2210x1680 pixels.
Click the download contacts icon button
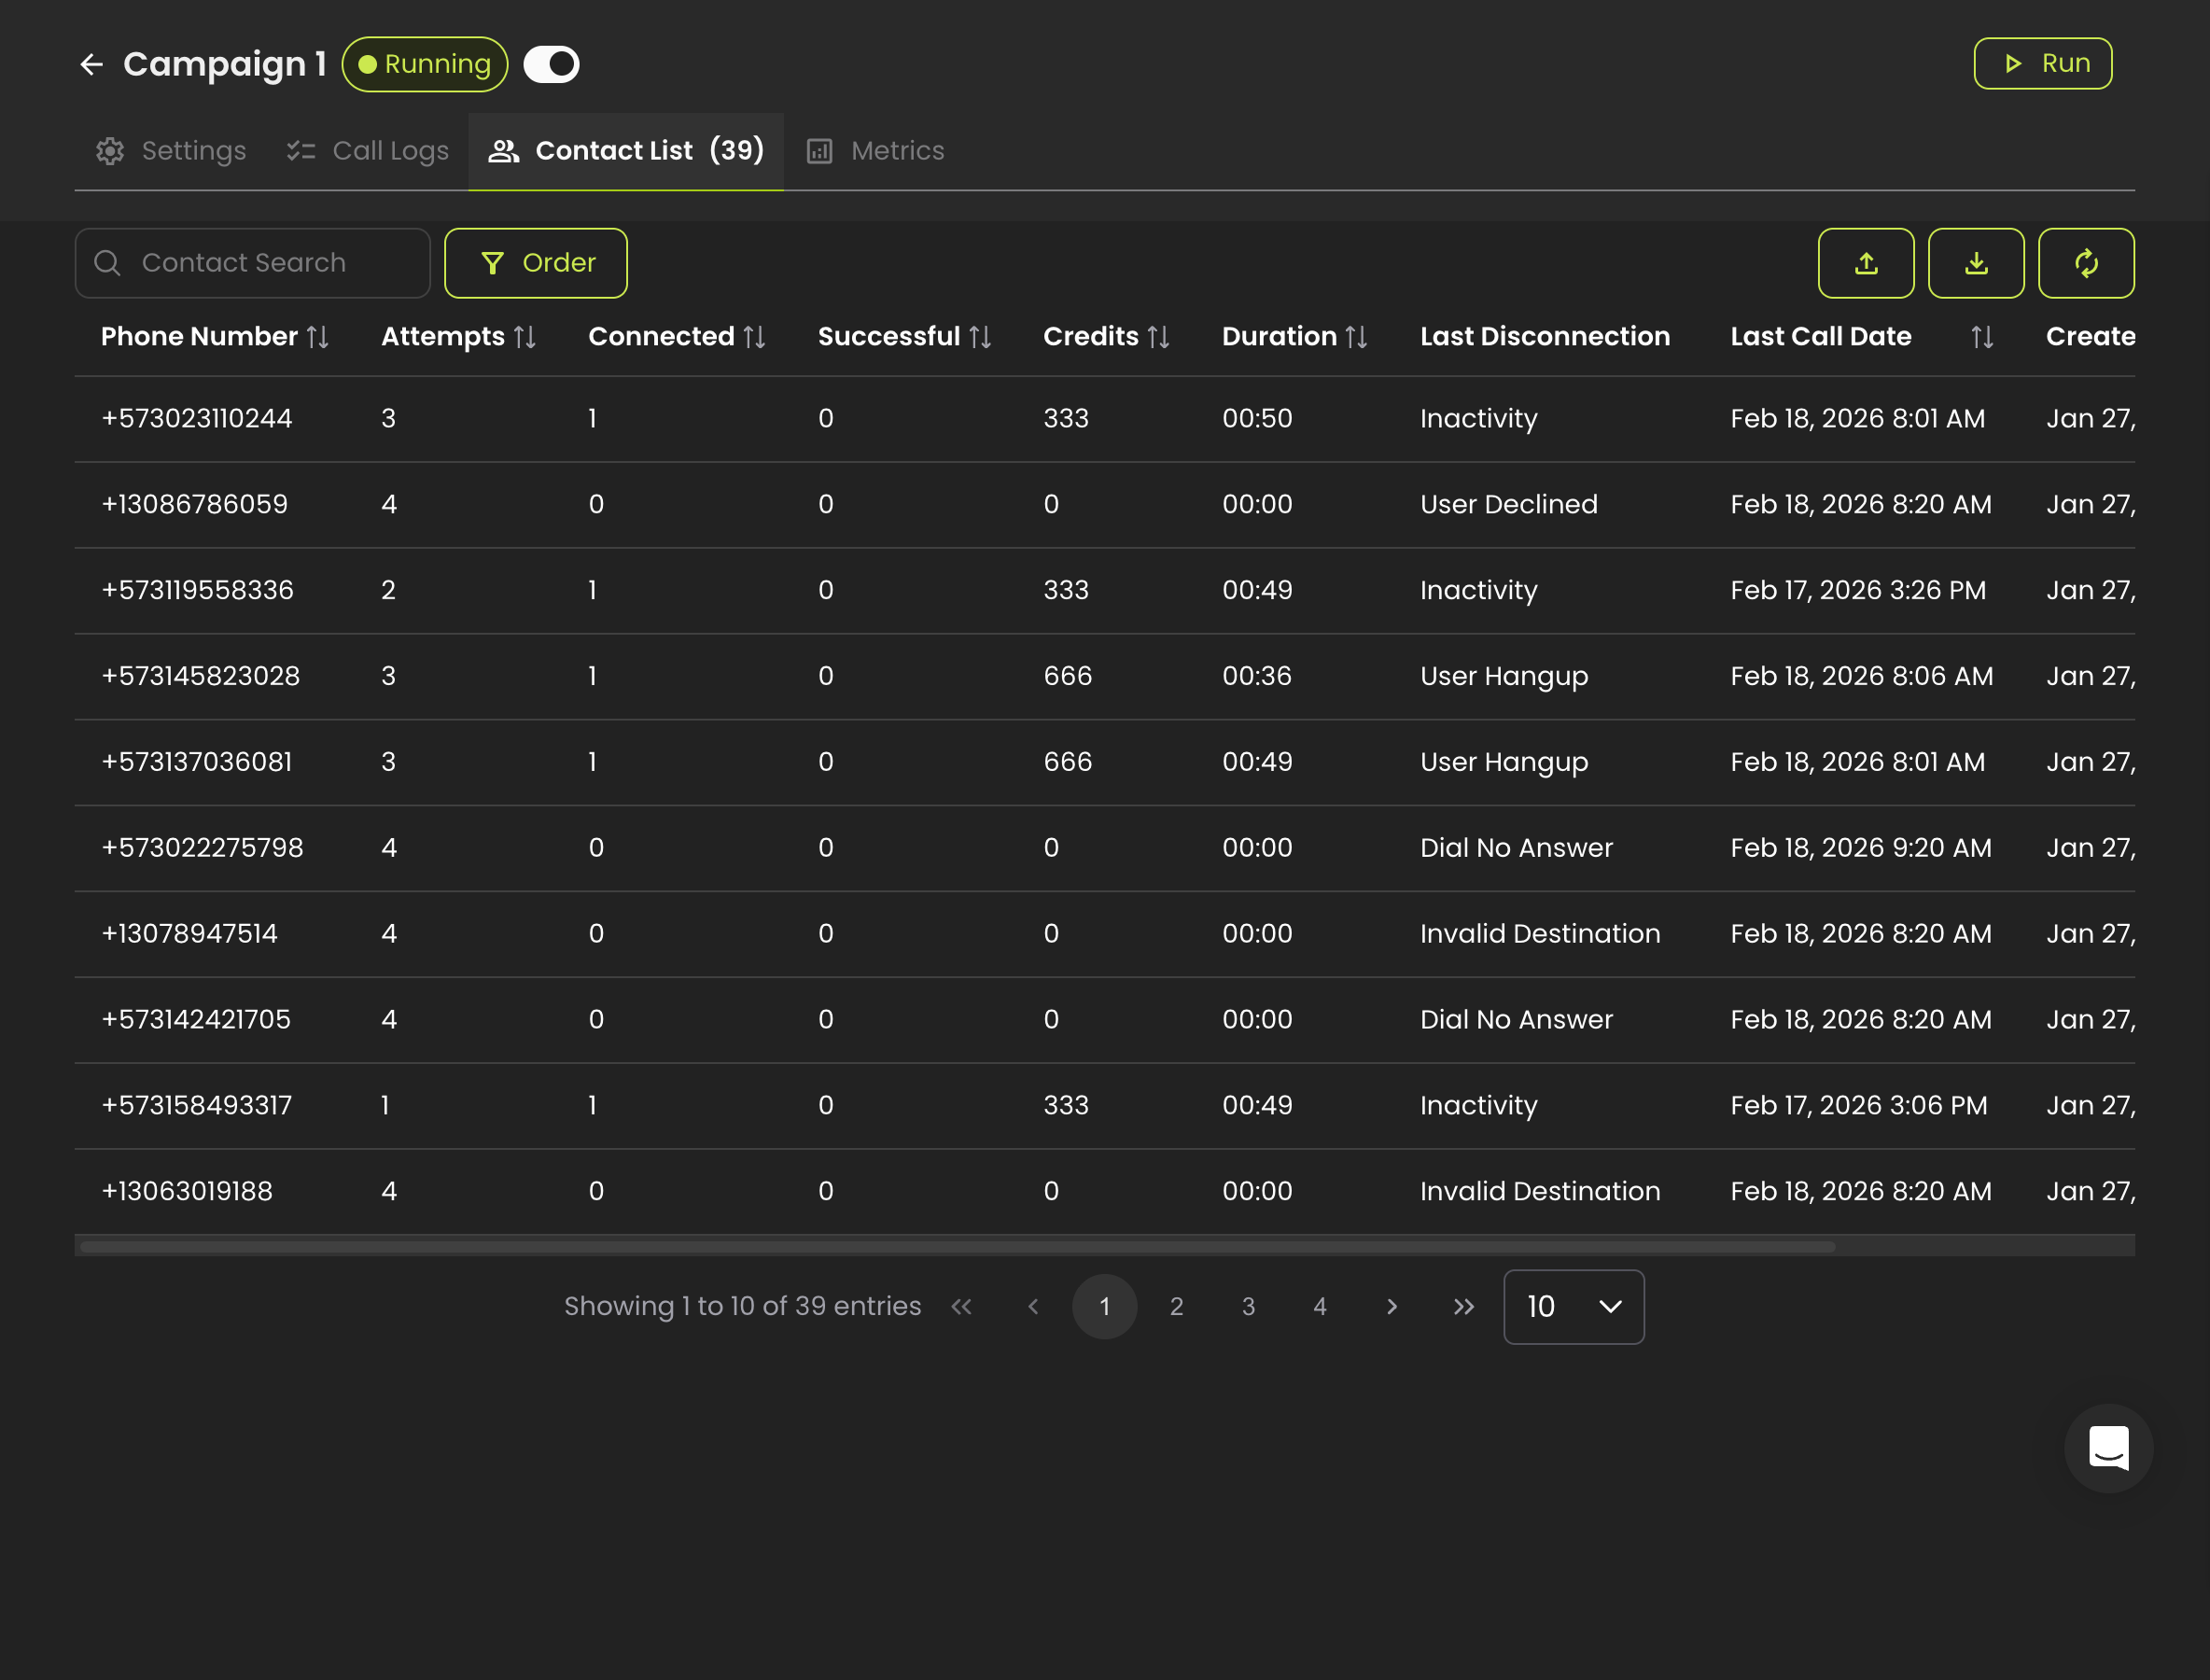pyautogui.click(x=1975, y=263)
